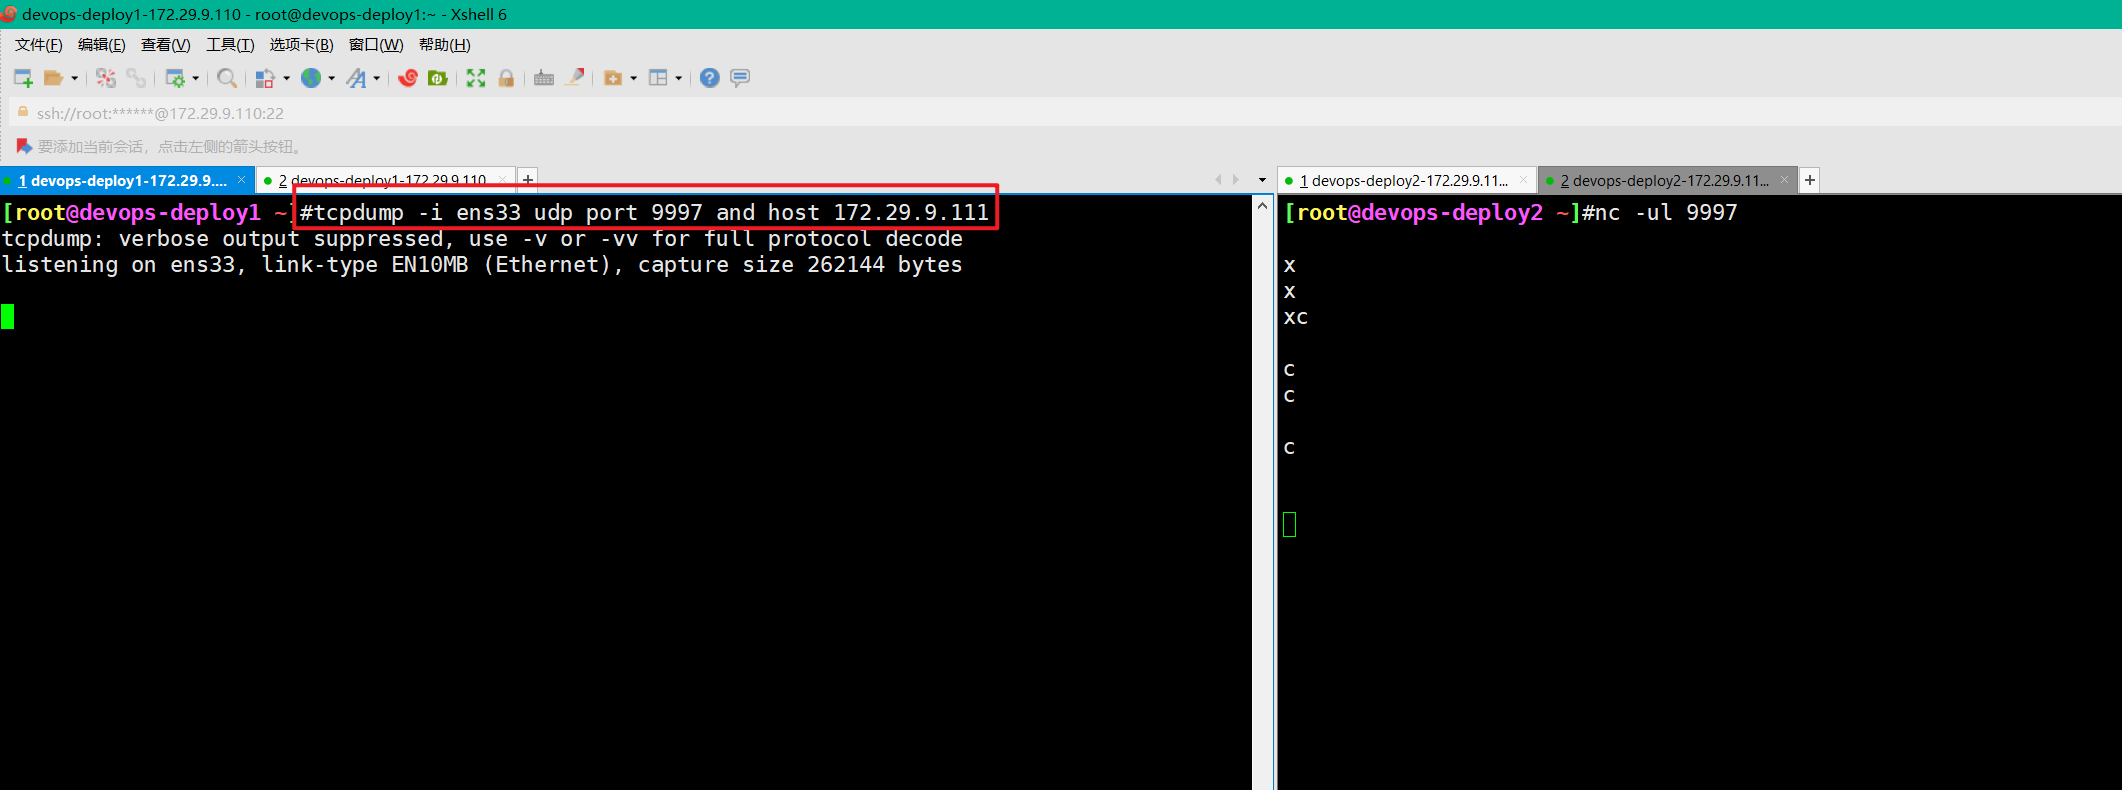Click the Open session folder icon
The image size is (2122, 790).
pos(53,78)
